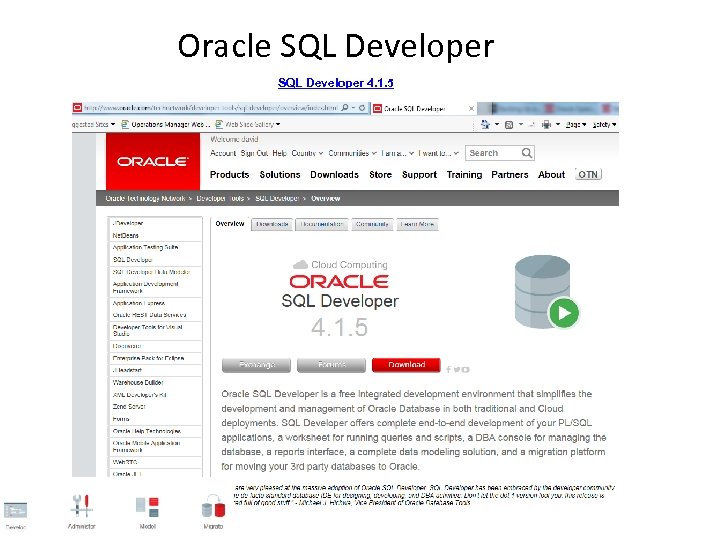Click the Model icon at slide bottom
Screen dimensions: 720x540
(147, 507)
